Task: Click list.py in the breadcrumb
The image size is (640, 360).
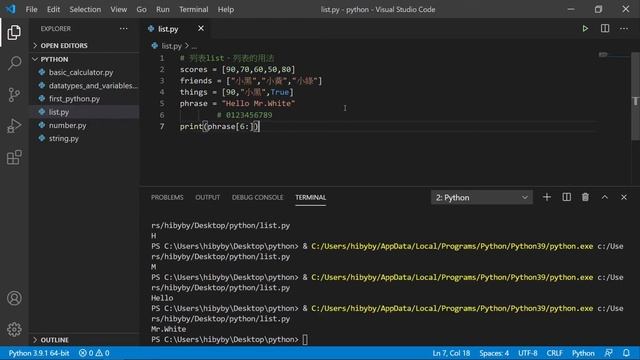Action: (171, 46)
